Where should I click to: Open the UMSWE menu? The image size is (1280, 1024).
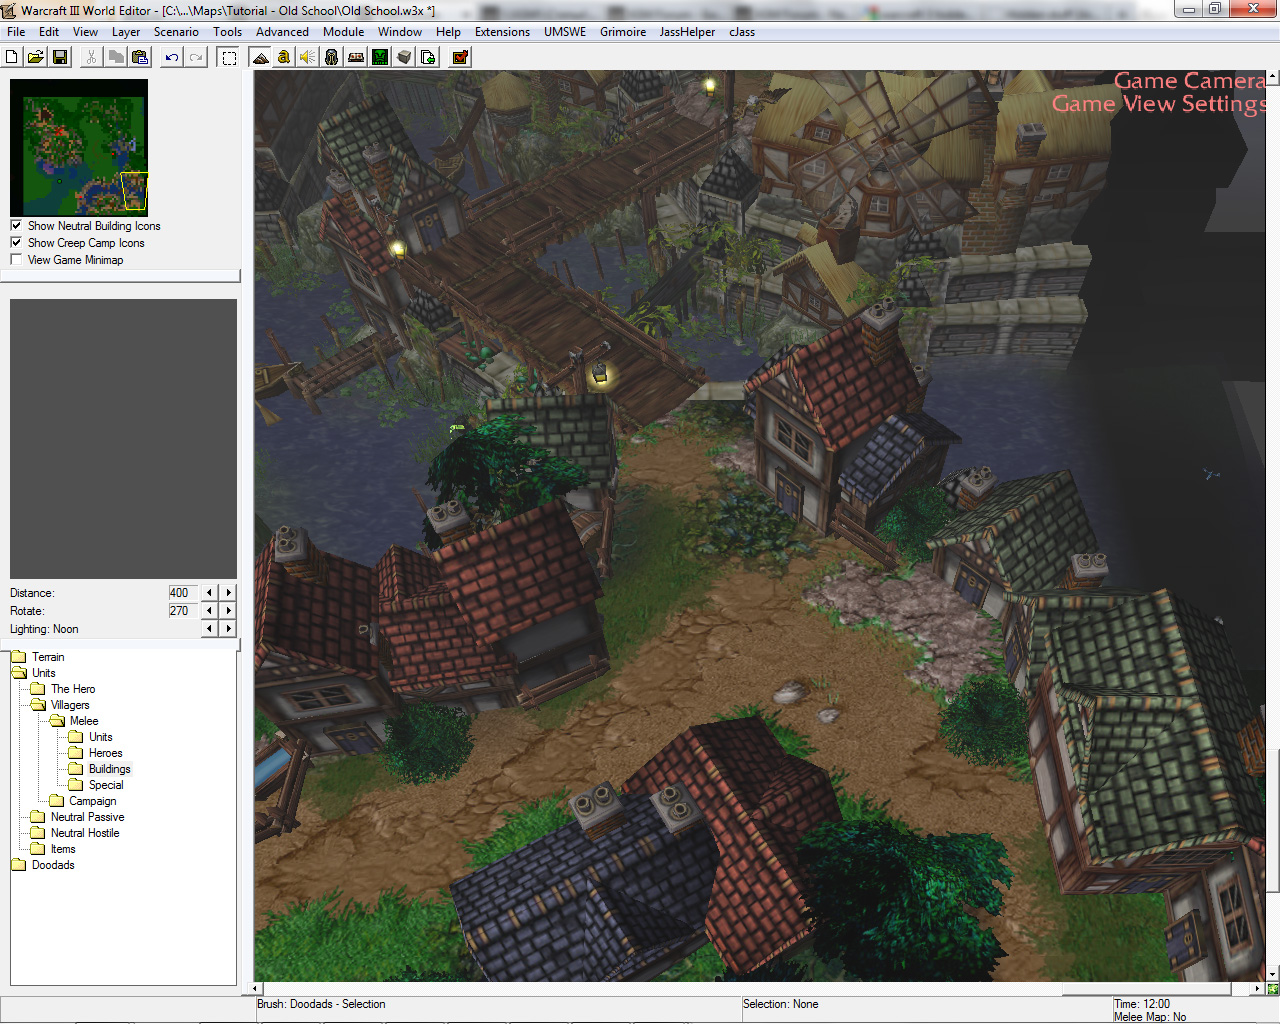click(565, 32)
